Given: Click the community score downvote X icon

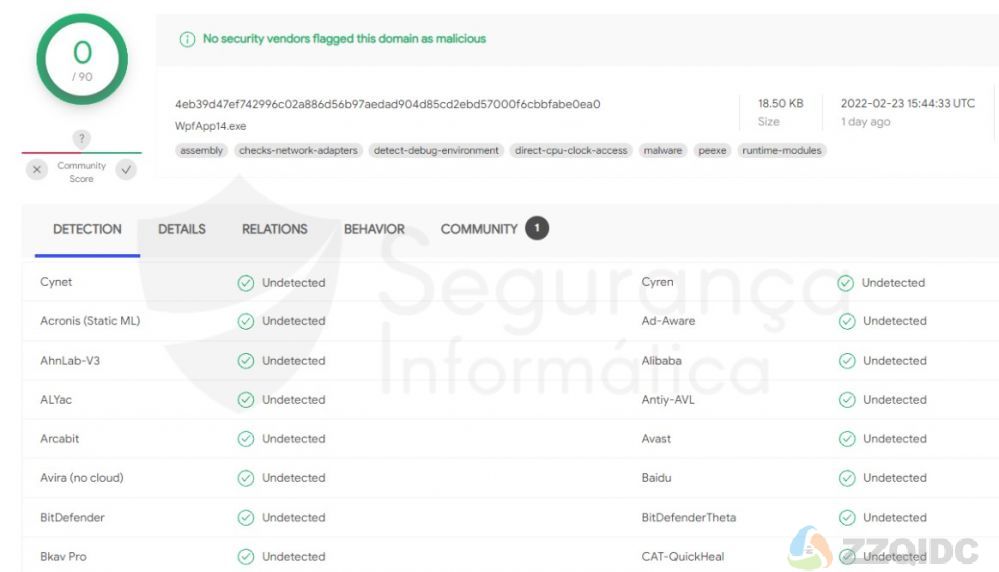Looking at the screenshot, I should tap(37, 169).
